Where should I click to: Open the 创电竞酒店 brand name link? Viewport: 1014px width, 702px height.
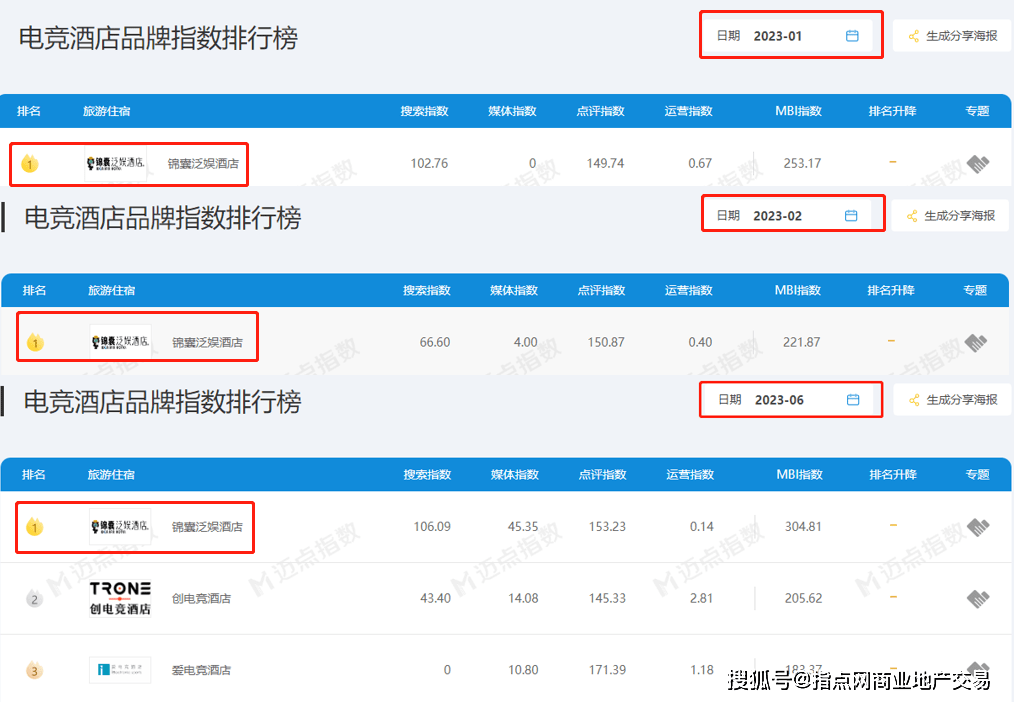click(201, 599)
